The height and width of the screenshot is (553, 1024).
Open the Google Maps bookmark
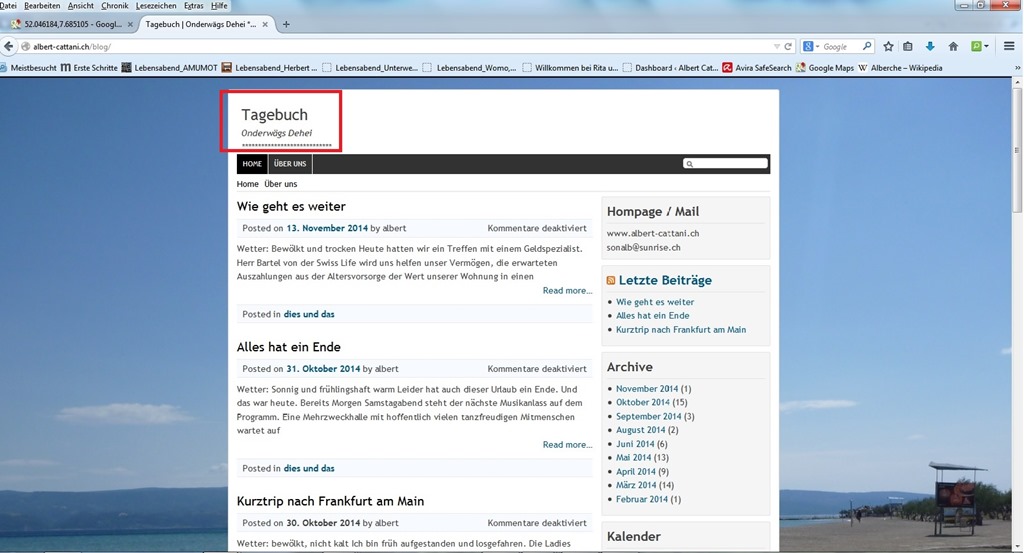830,68
